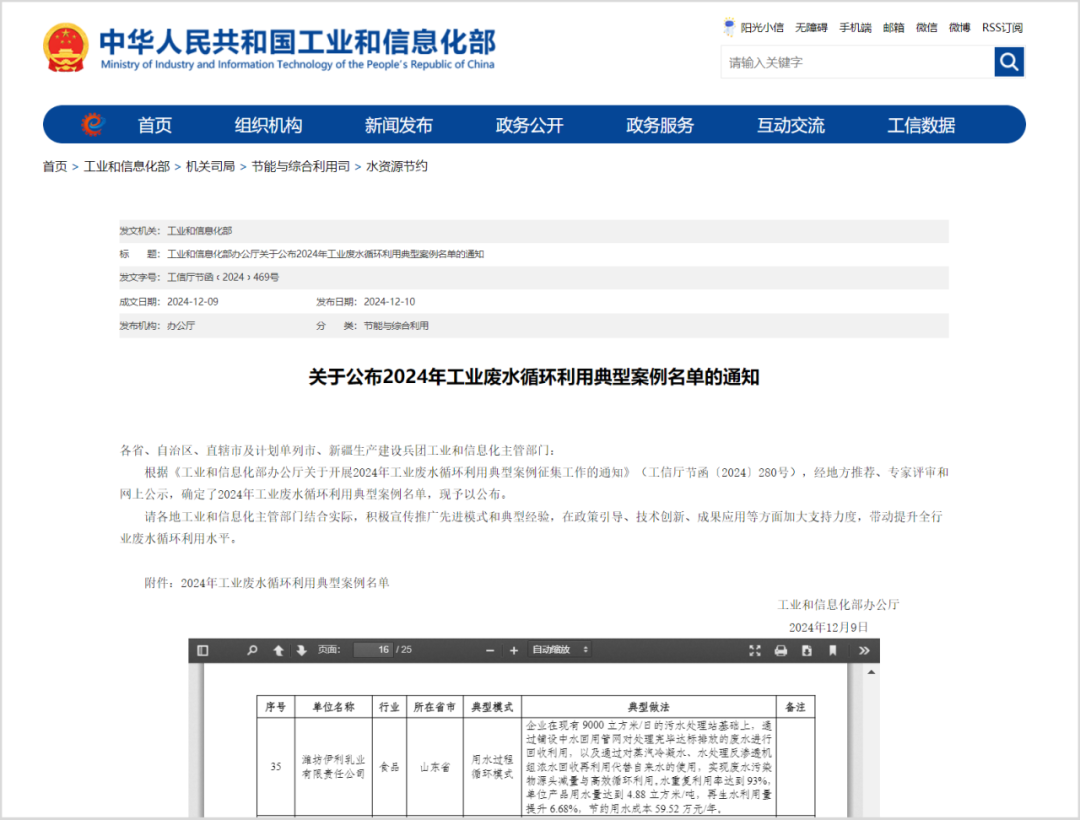The height and width of the screenshot is (820, 1080).
Task: Download the PDF file
Action: pyautogui.click(x=806, y=651)
